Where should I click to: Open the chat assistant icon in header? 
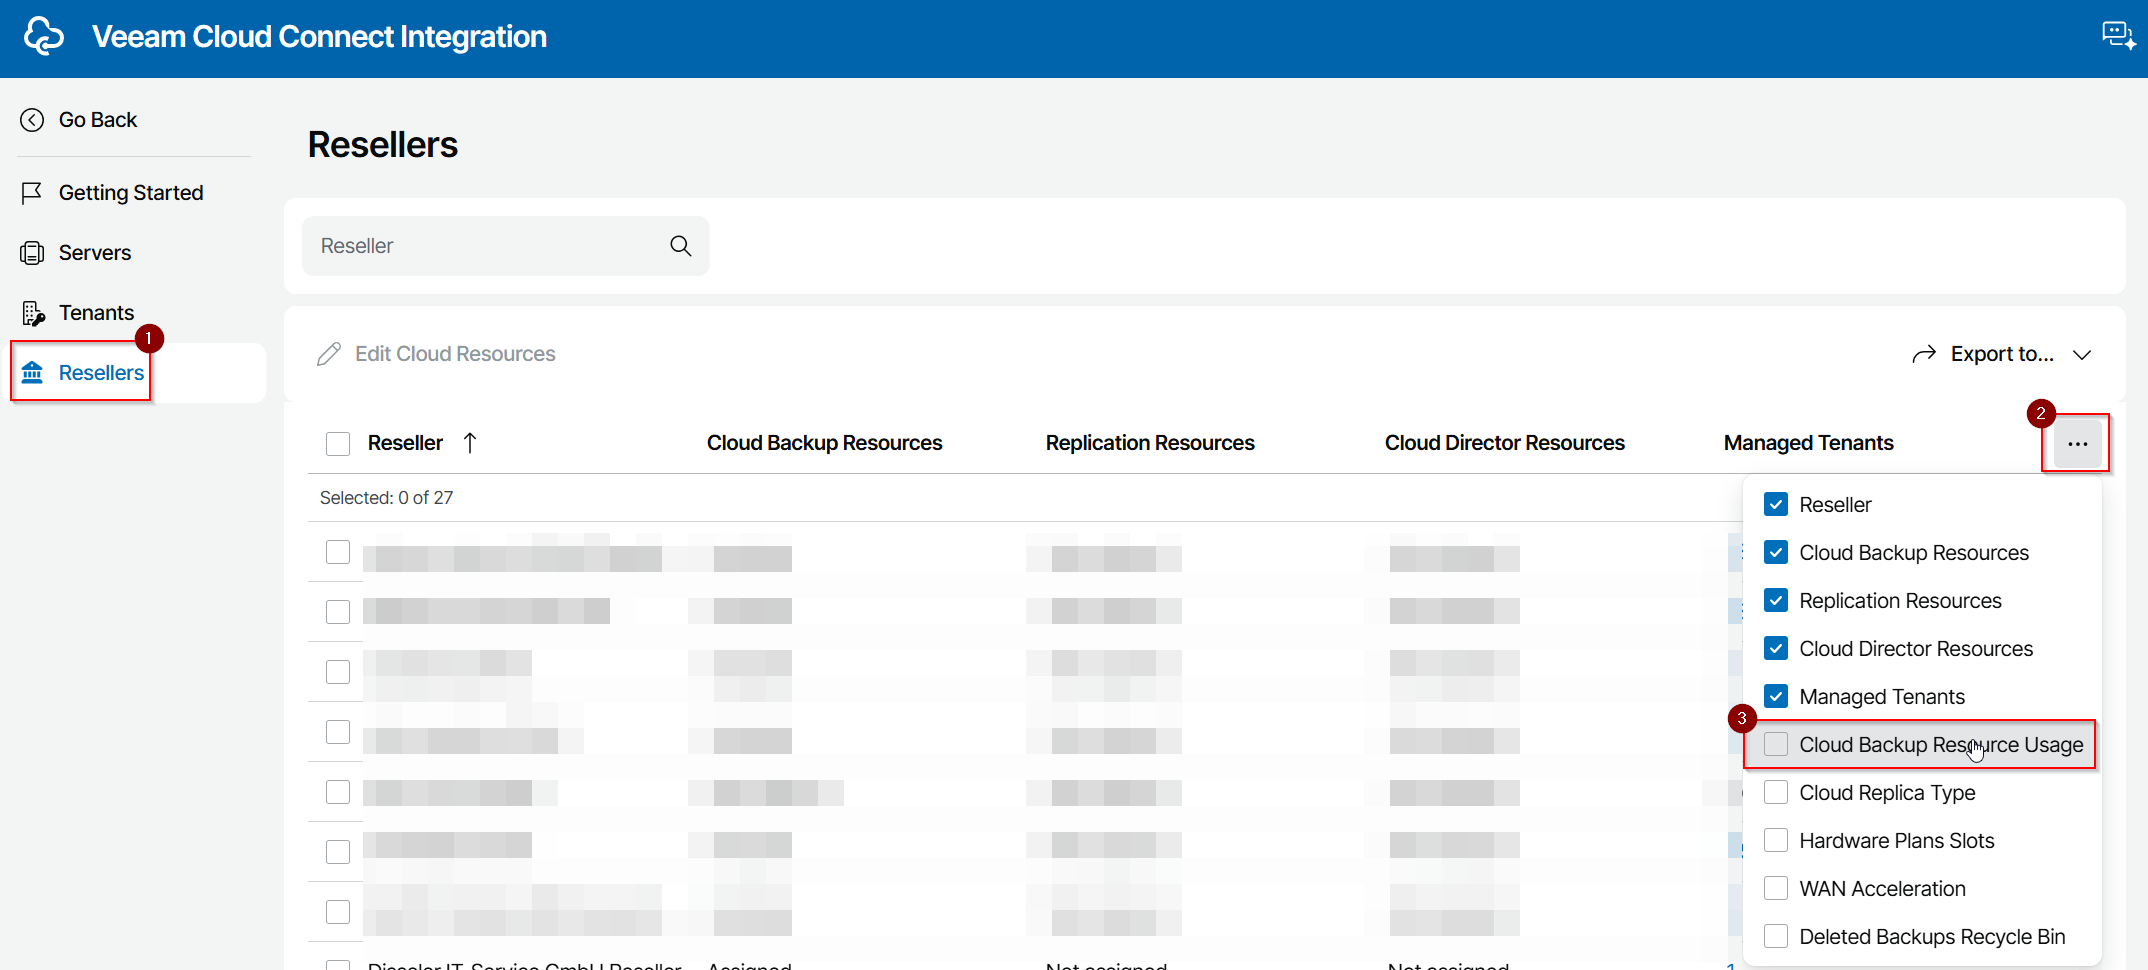(x=2118, y=36)
